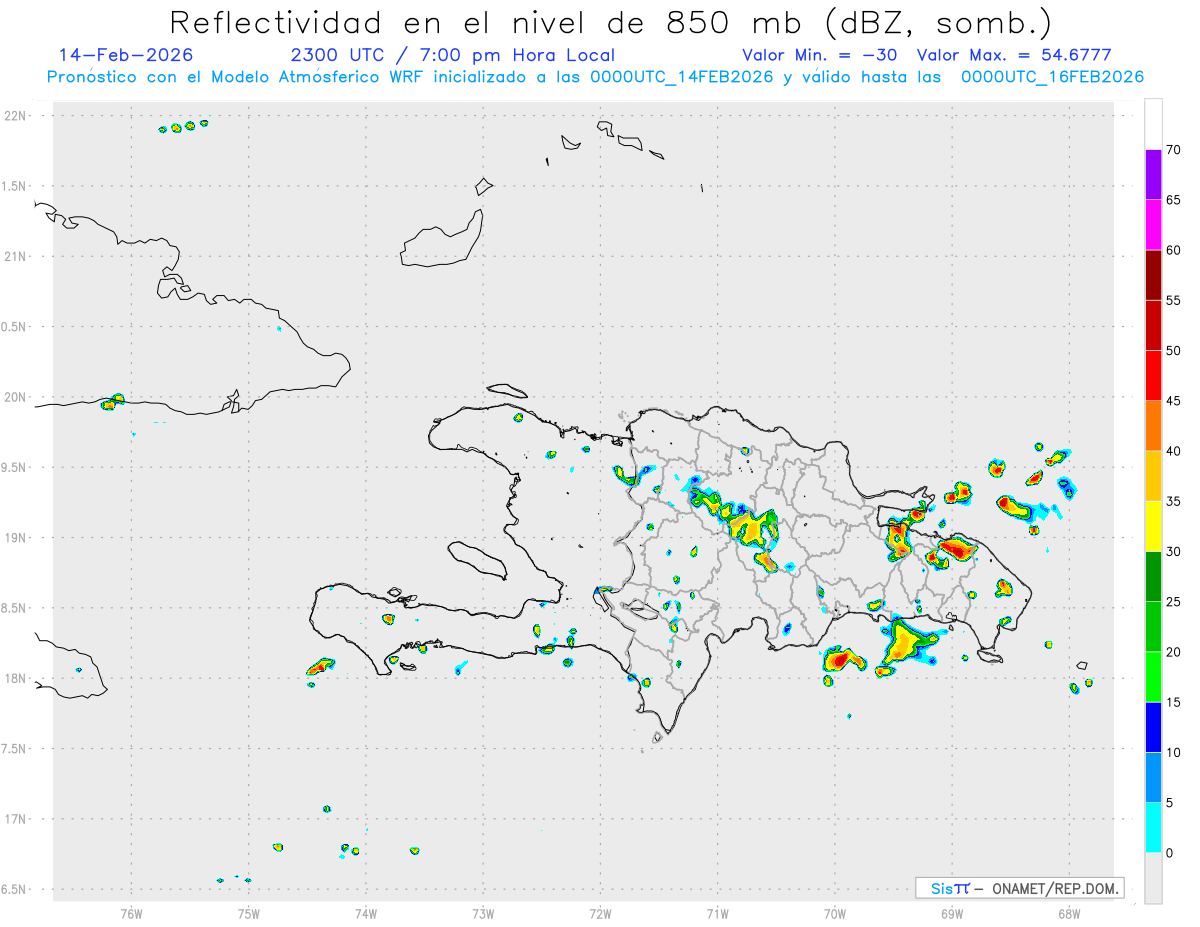The image size is (1200, 927).
Task: Select the 'Valor Max. = 54.6777' value
Action: [x=1014, y=55]
